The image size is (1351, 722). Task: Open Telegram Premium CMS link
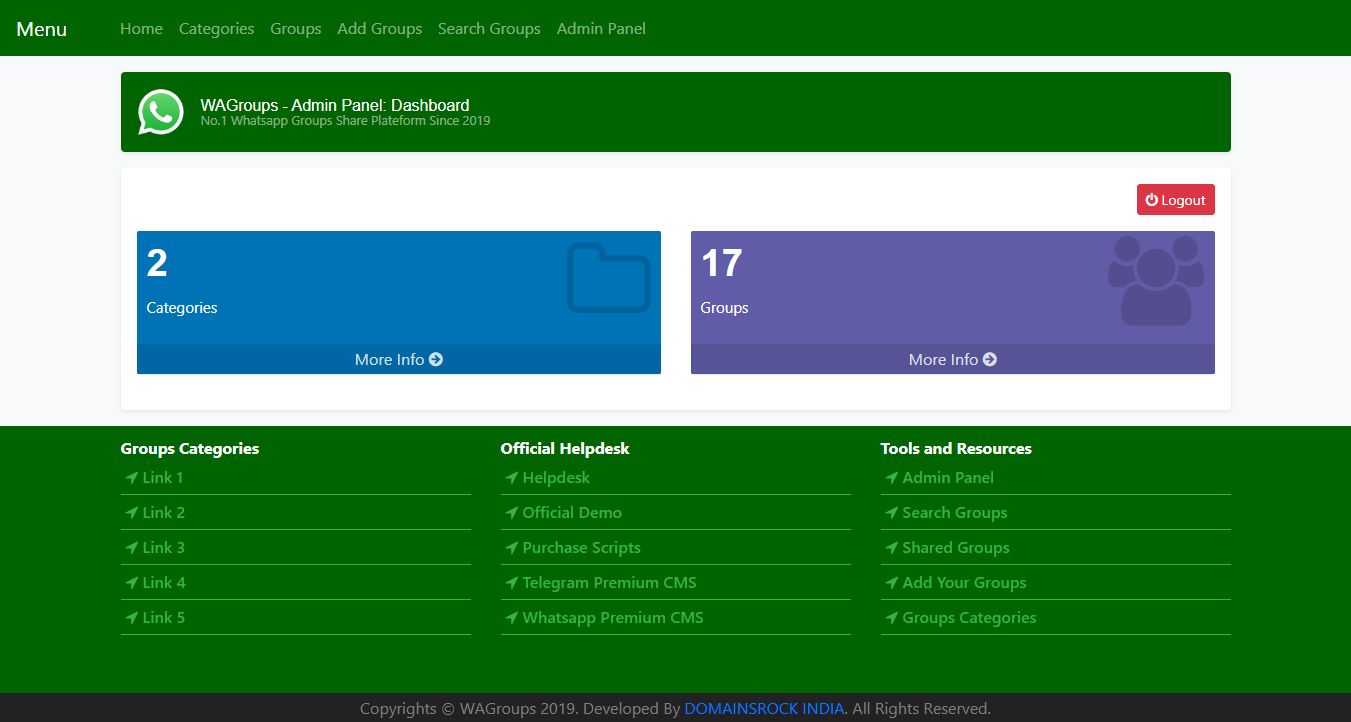pos(609,583)
